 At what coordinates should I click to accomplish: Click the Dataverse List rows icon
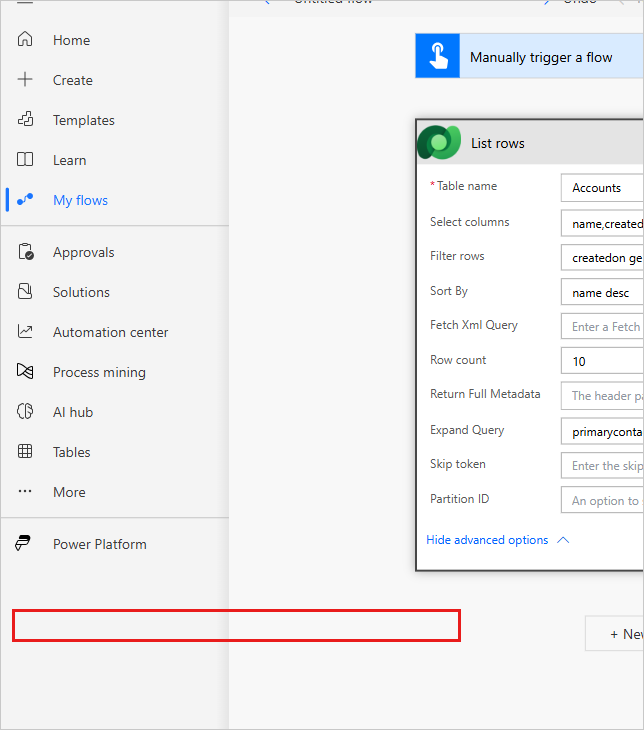[x=439, y=142]
